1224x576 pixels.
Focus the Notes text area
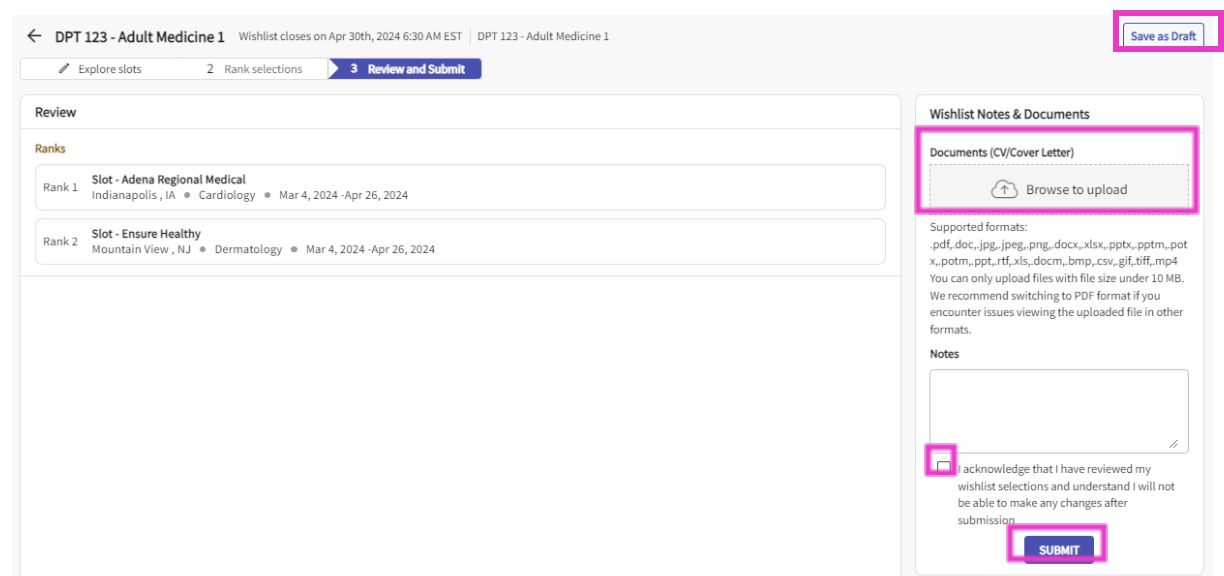click(1058, 410)
